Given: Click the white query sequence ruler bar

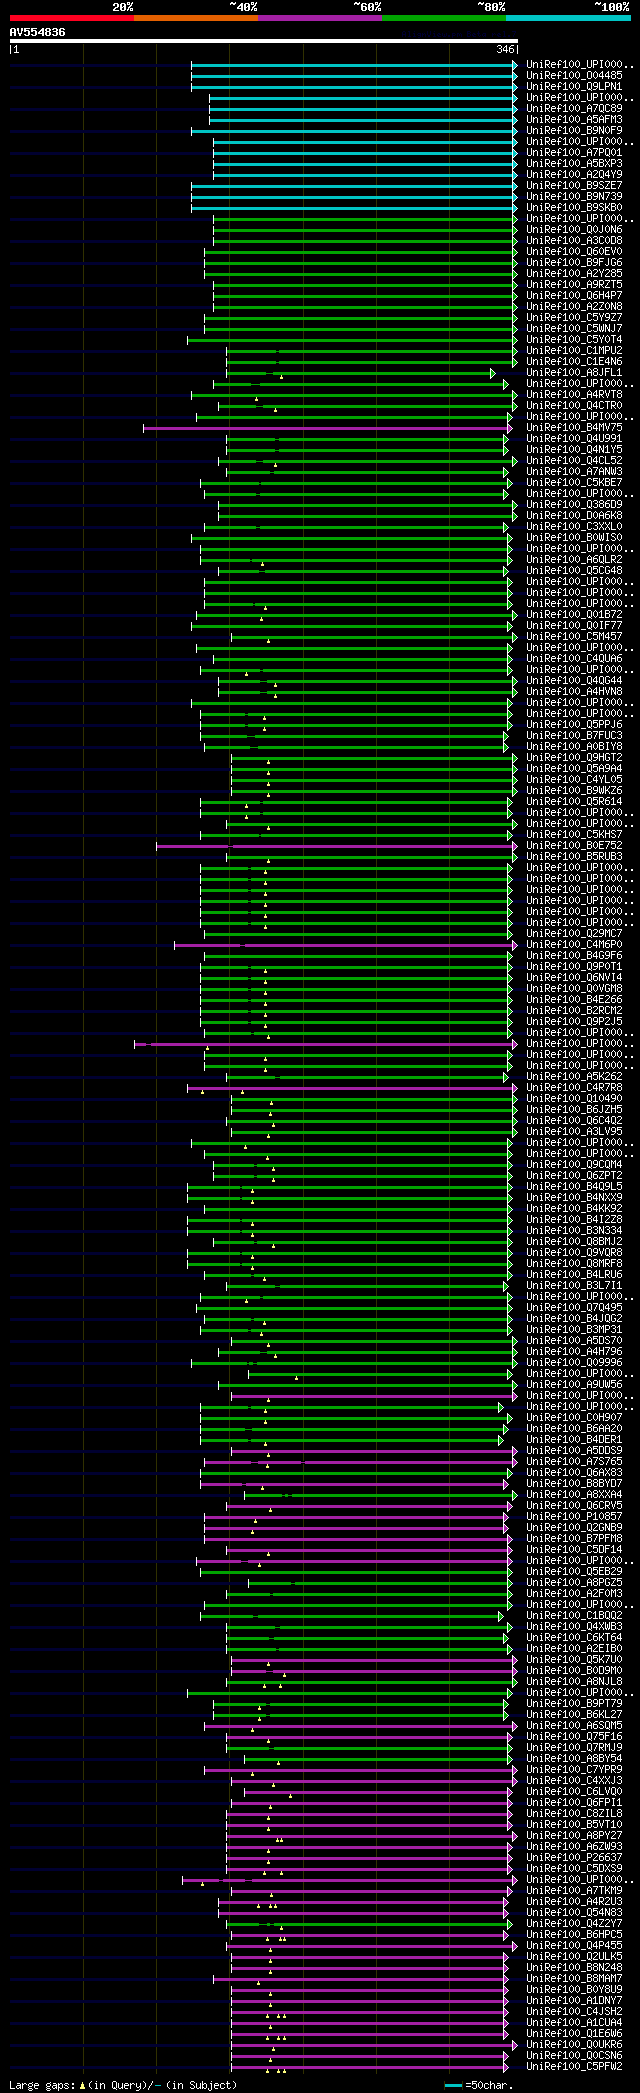Looking at the screenshot, I should (264, 41).
